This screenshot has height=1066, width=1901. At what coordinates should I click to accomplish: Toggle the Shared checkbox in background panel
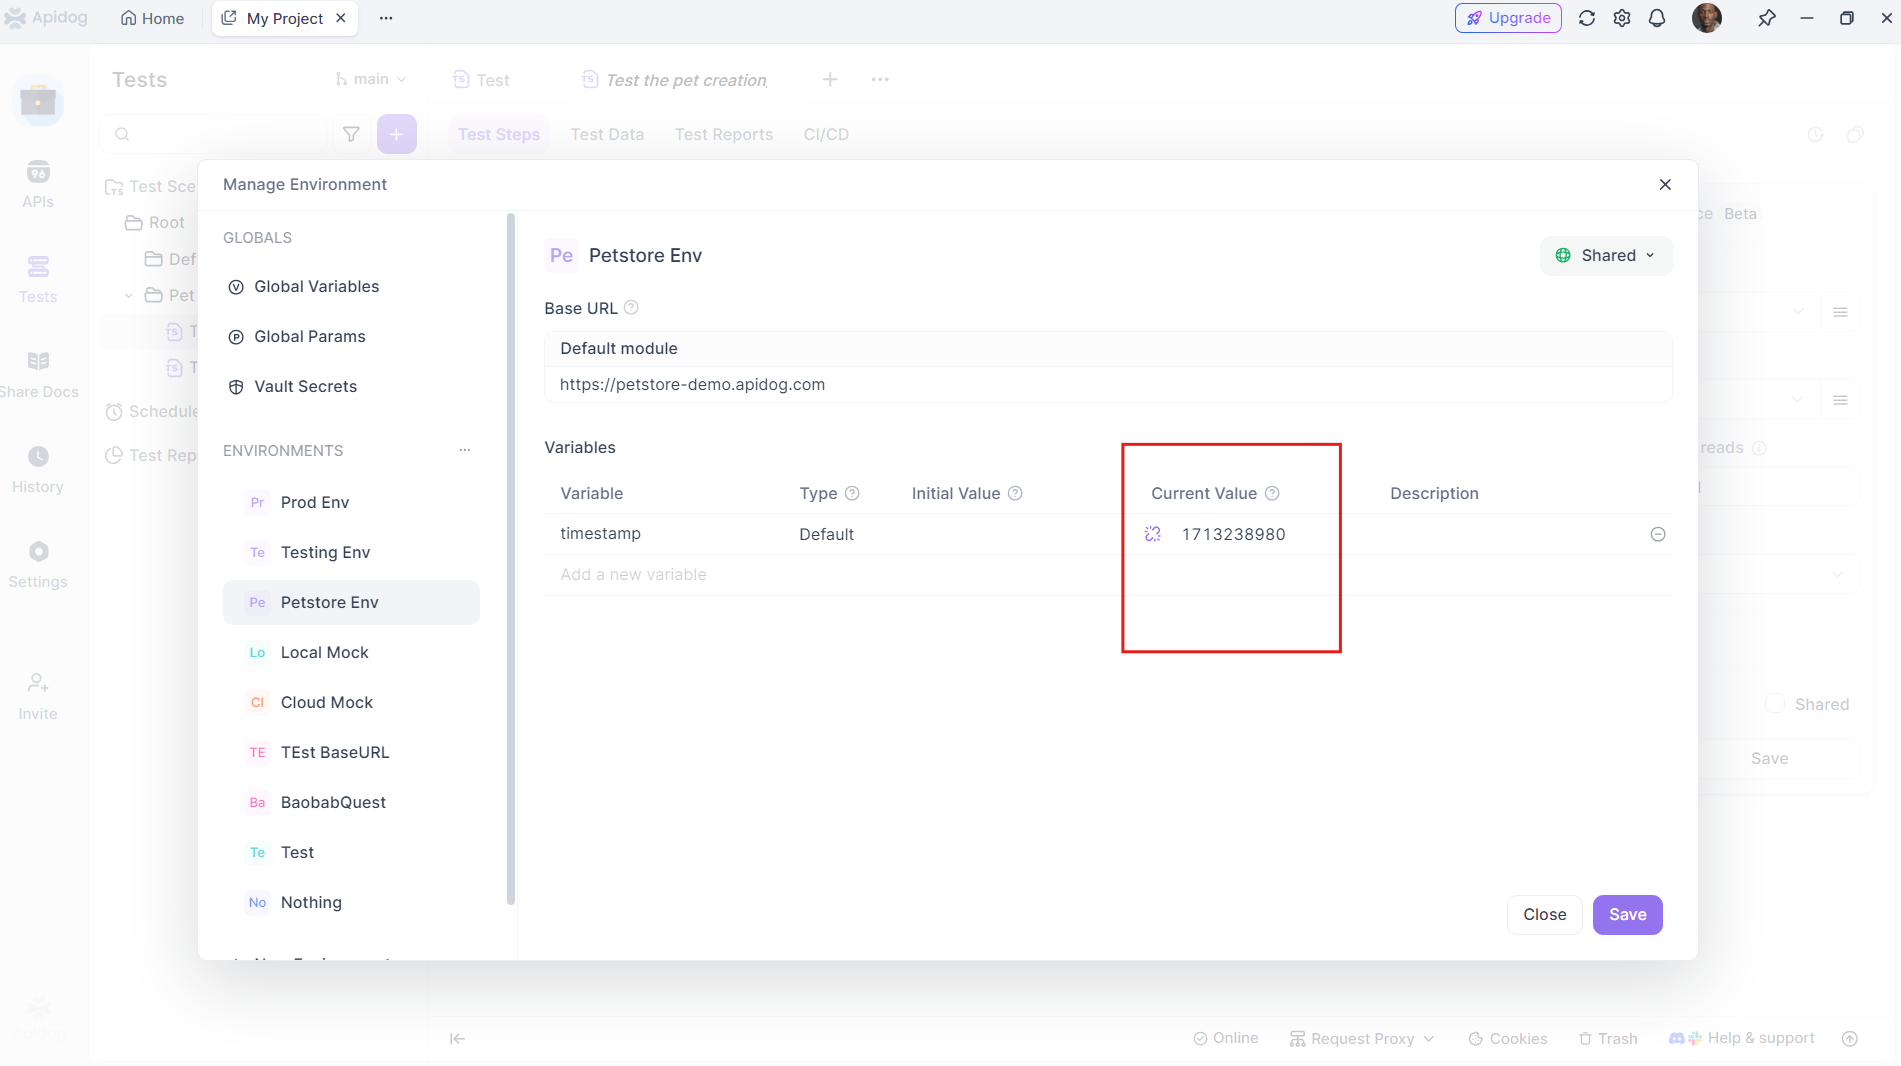(x=1775, y=704)
